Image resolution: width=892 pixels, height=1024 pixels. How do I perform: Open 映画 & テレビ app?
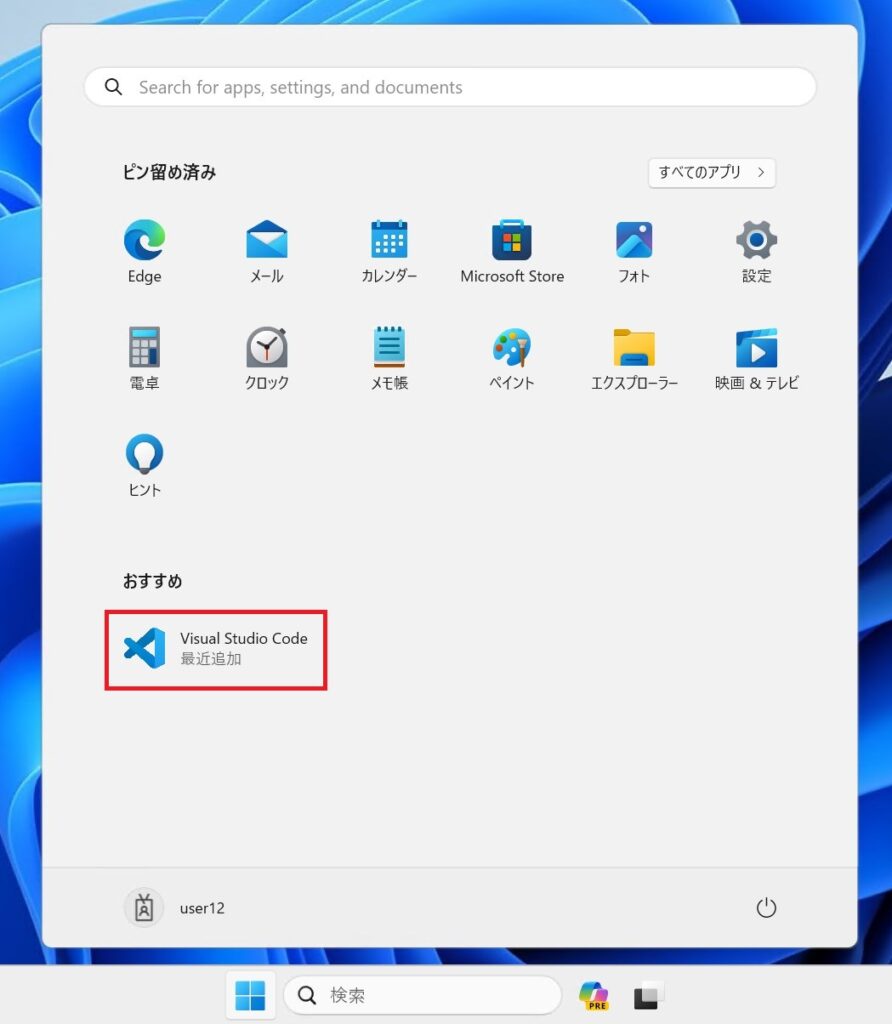coord(756,359)
